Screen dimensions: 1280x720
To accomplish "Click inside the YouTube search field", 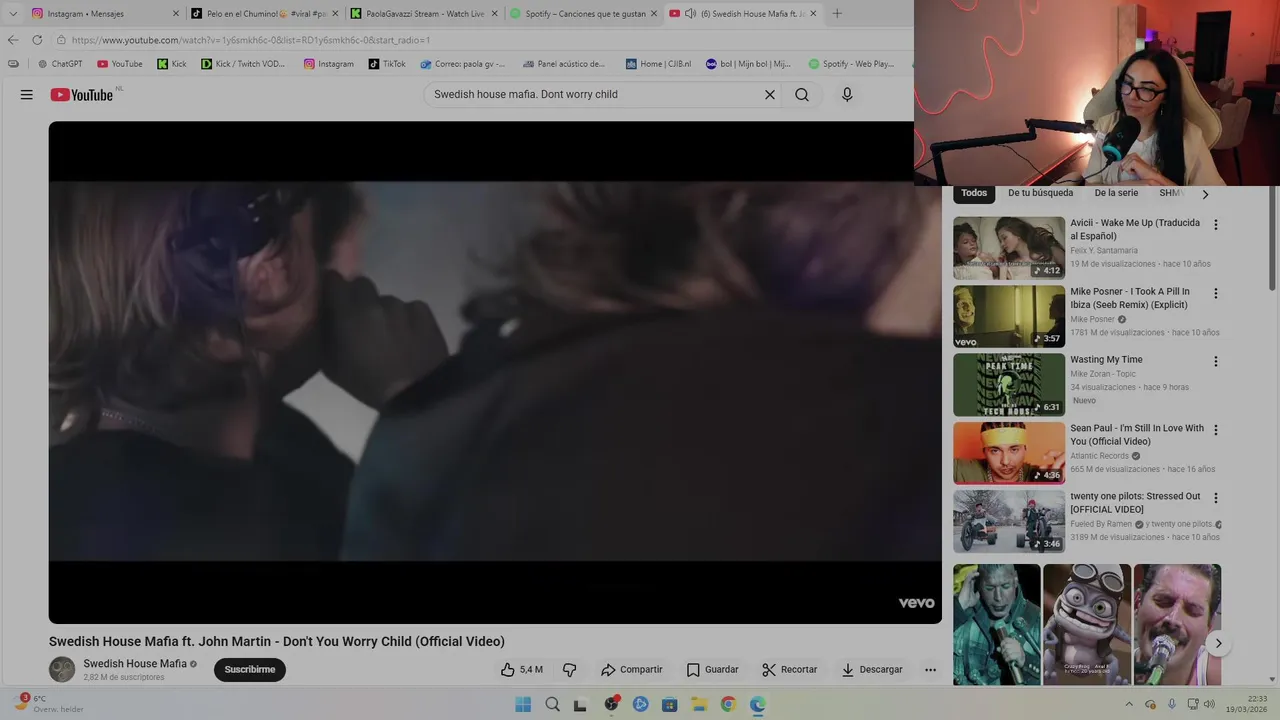I will 595,95.
